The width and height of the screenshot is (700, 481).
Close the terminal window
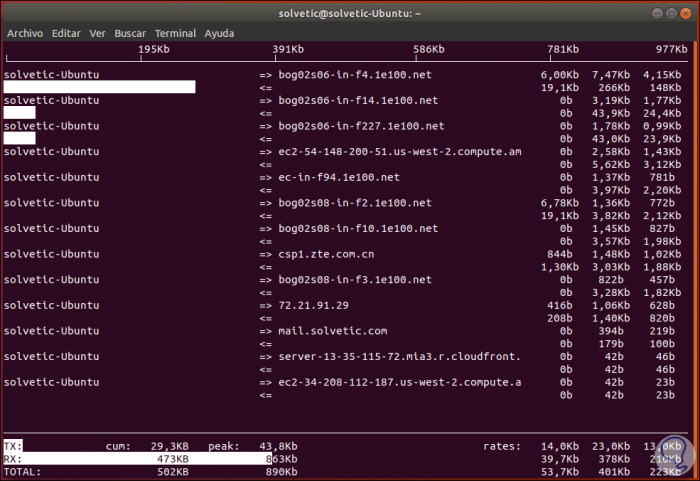pyautogui.click(x=685, y=13)
